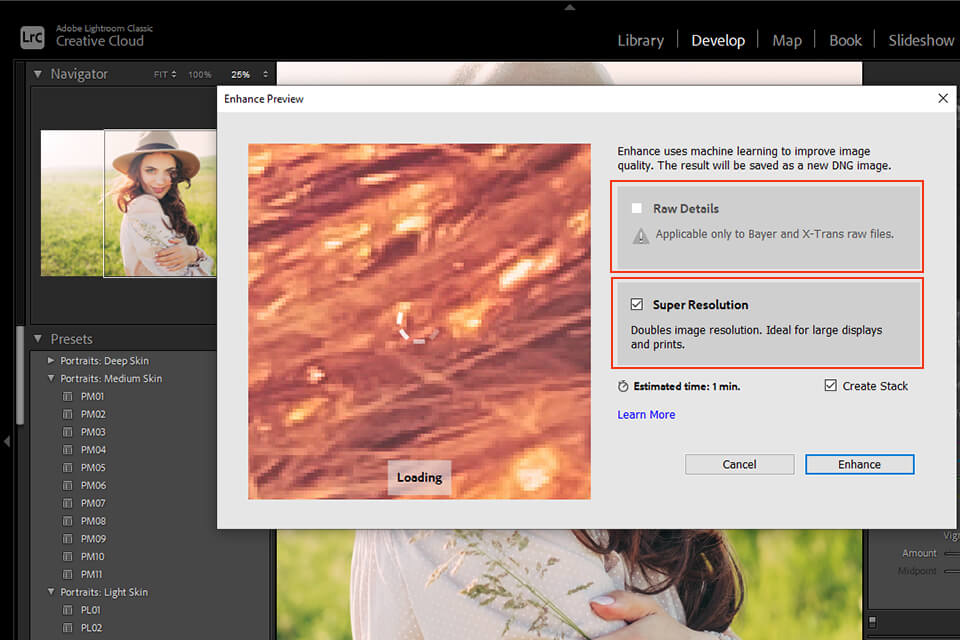The width and height of the screenshot is (960, 640).
Task: Click the PL02 preset icon
Action: tap(67, 628)
